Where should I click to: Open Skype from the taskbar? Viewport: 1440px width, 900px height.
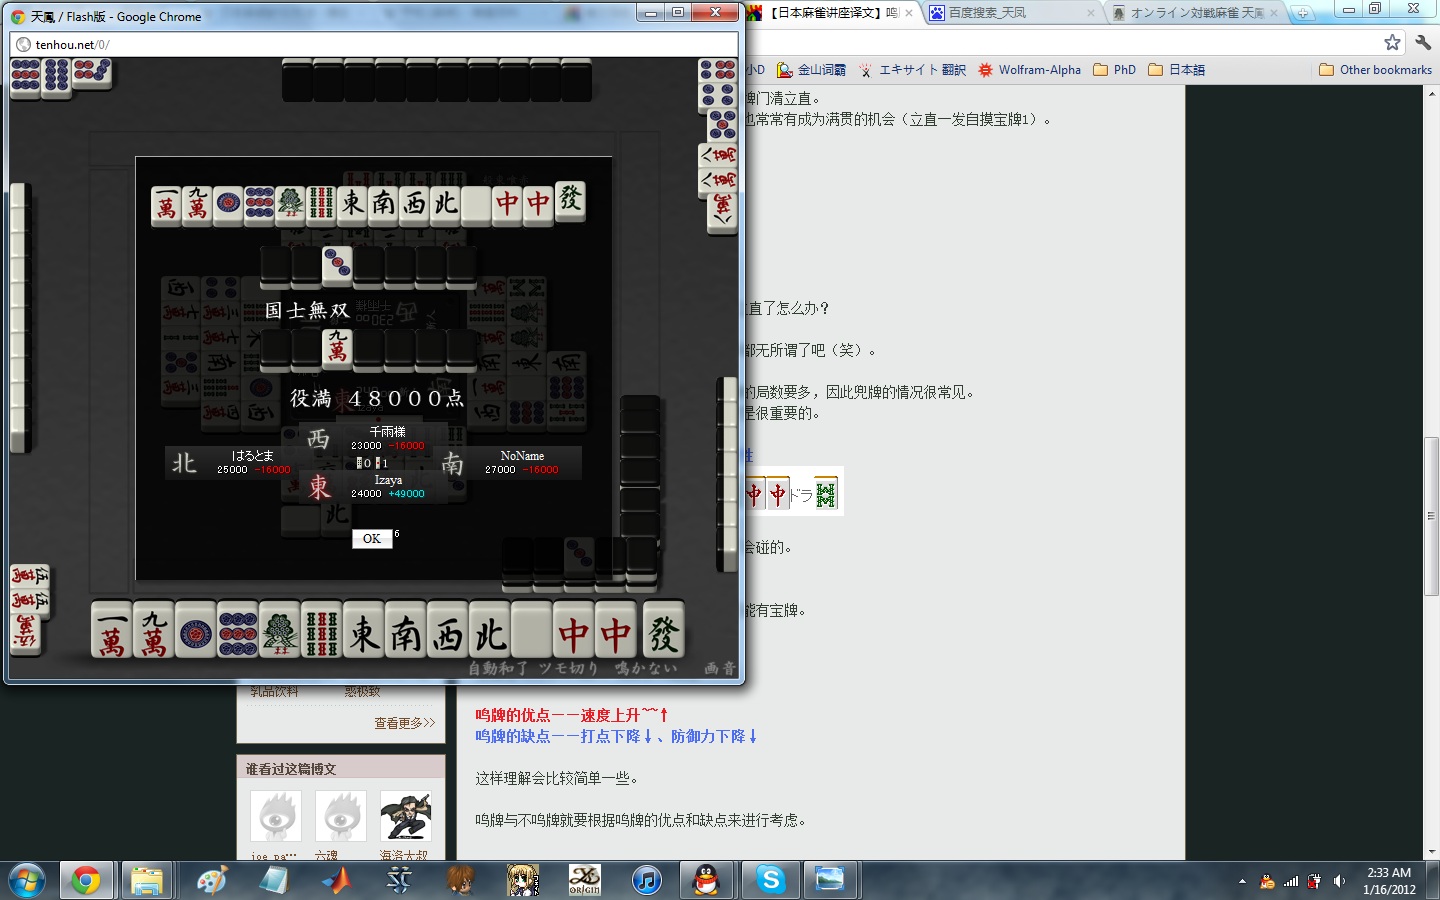point(770,880)
